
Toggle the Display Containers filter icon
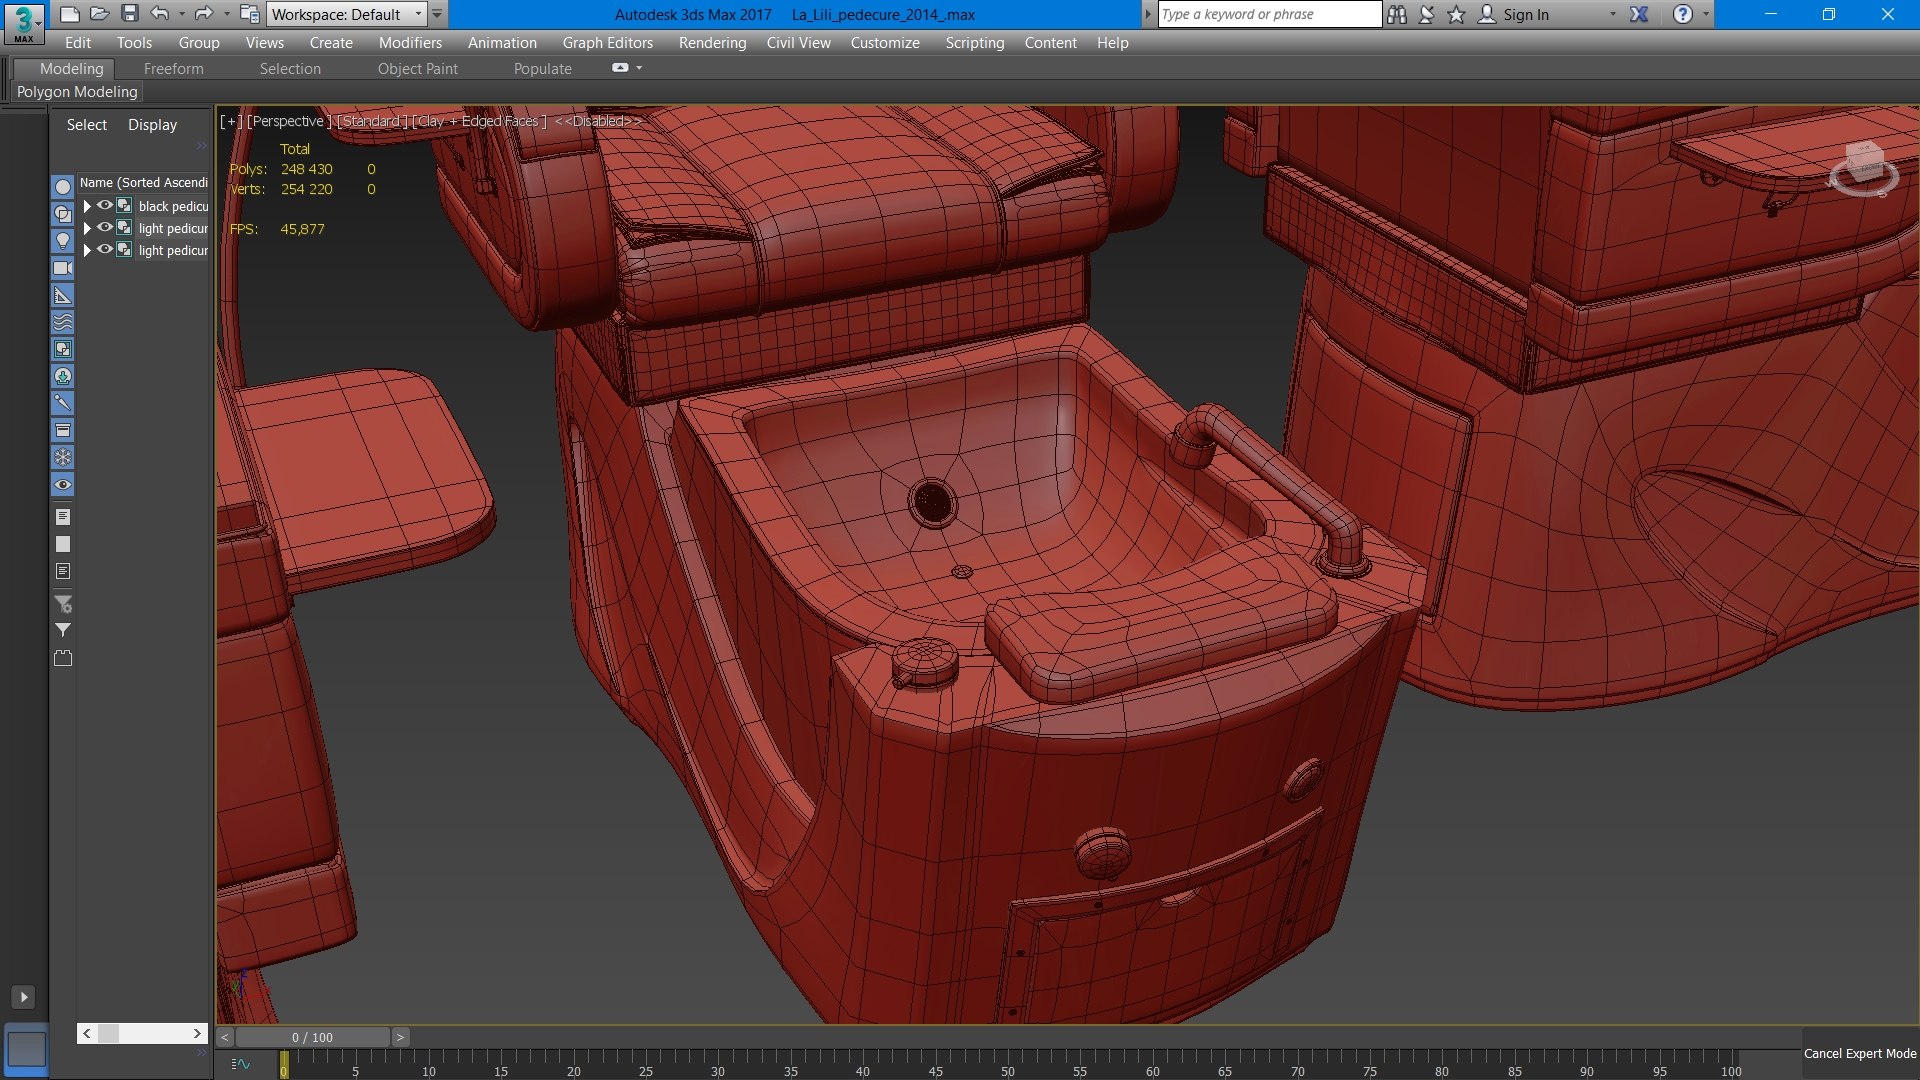click(63, 430)
